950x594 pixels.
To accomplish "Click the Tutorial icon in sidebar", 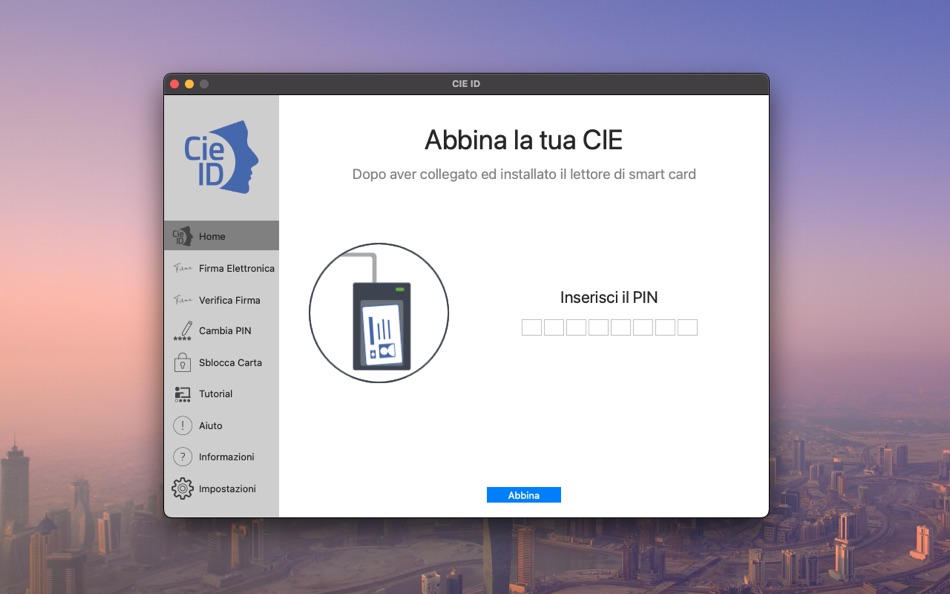I will tap(182, 394).
